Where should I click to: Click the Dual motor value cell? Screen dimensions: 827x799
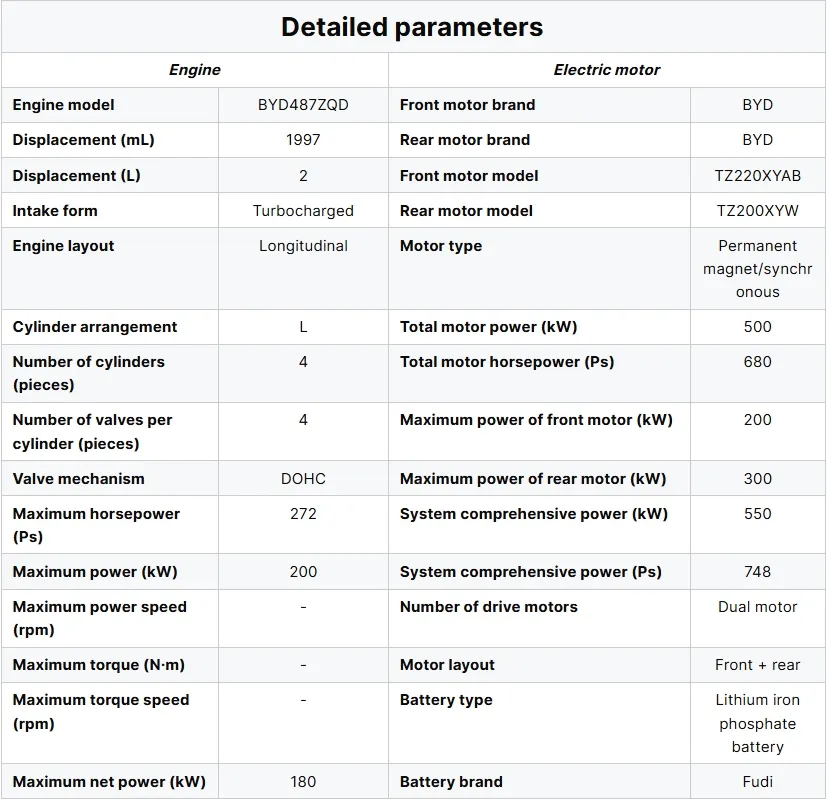pos(758,607)
